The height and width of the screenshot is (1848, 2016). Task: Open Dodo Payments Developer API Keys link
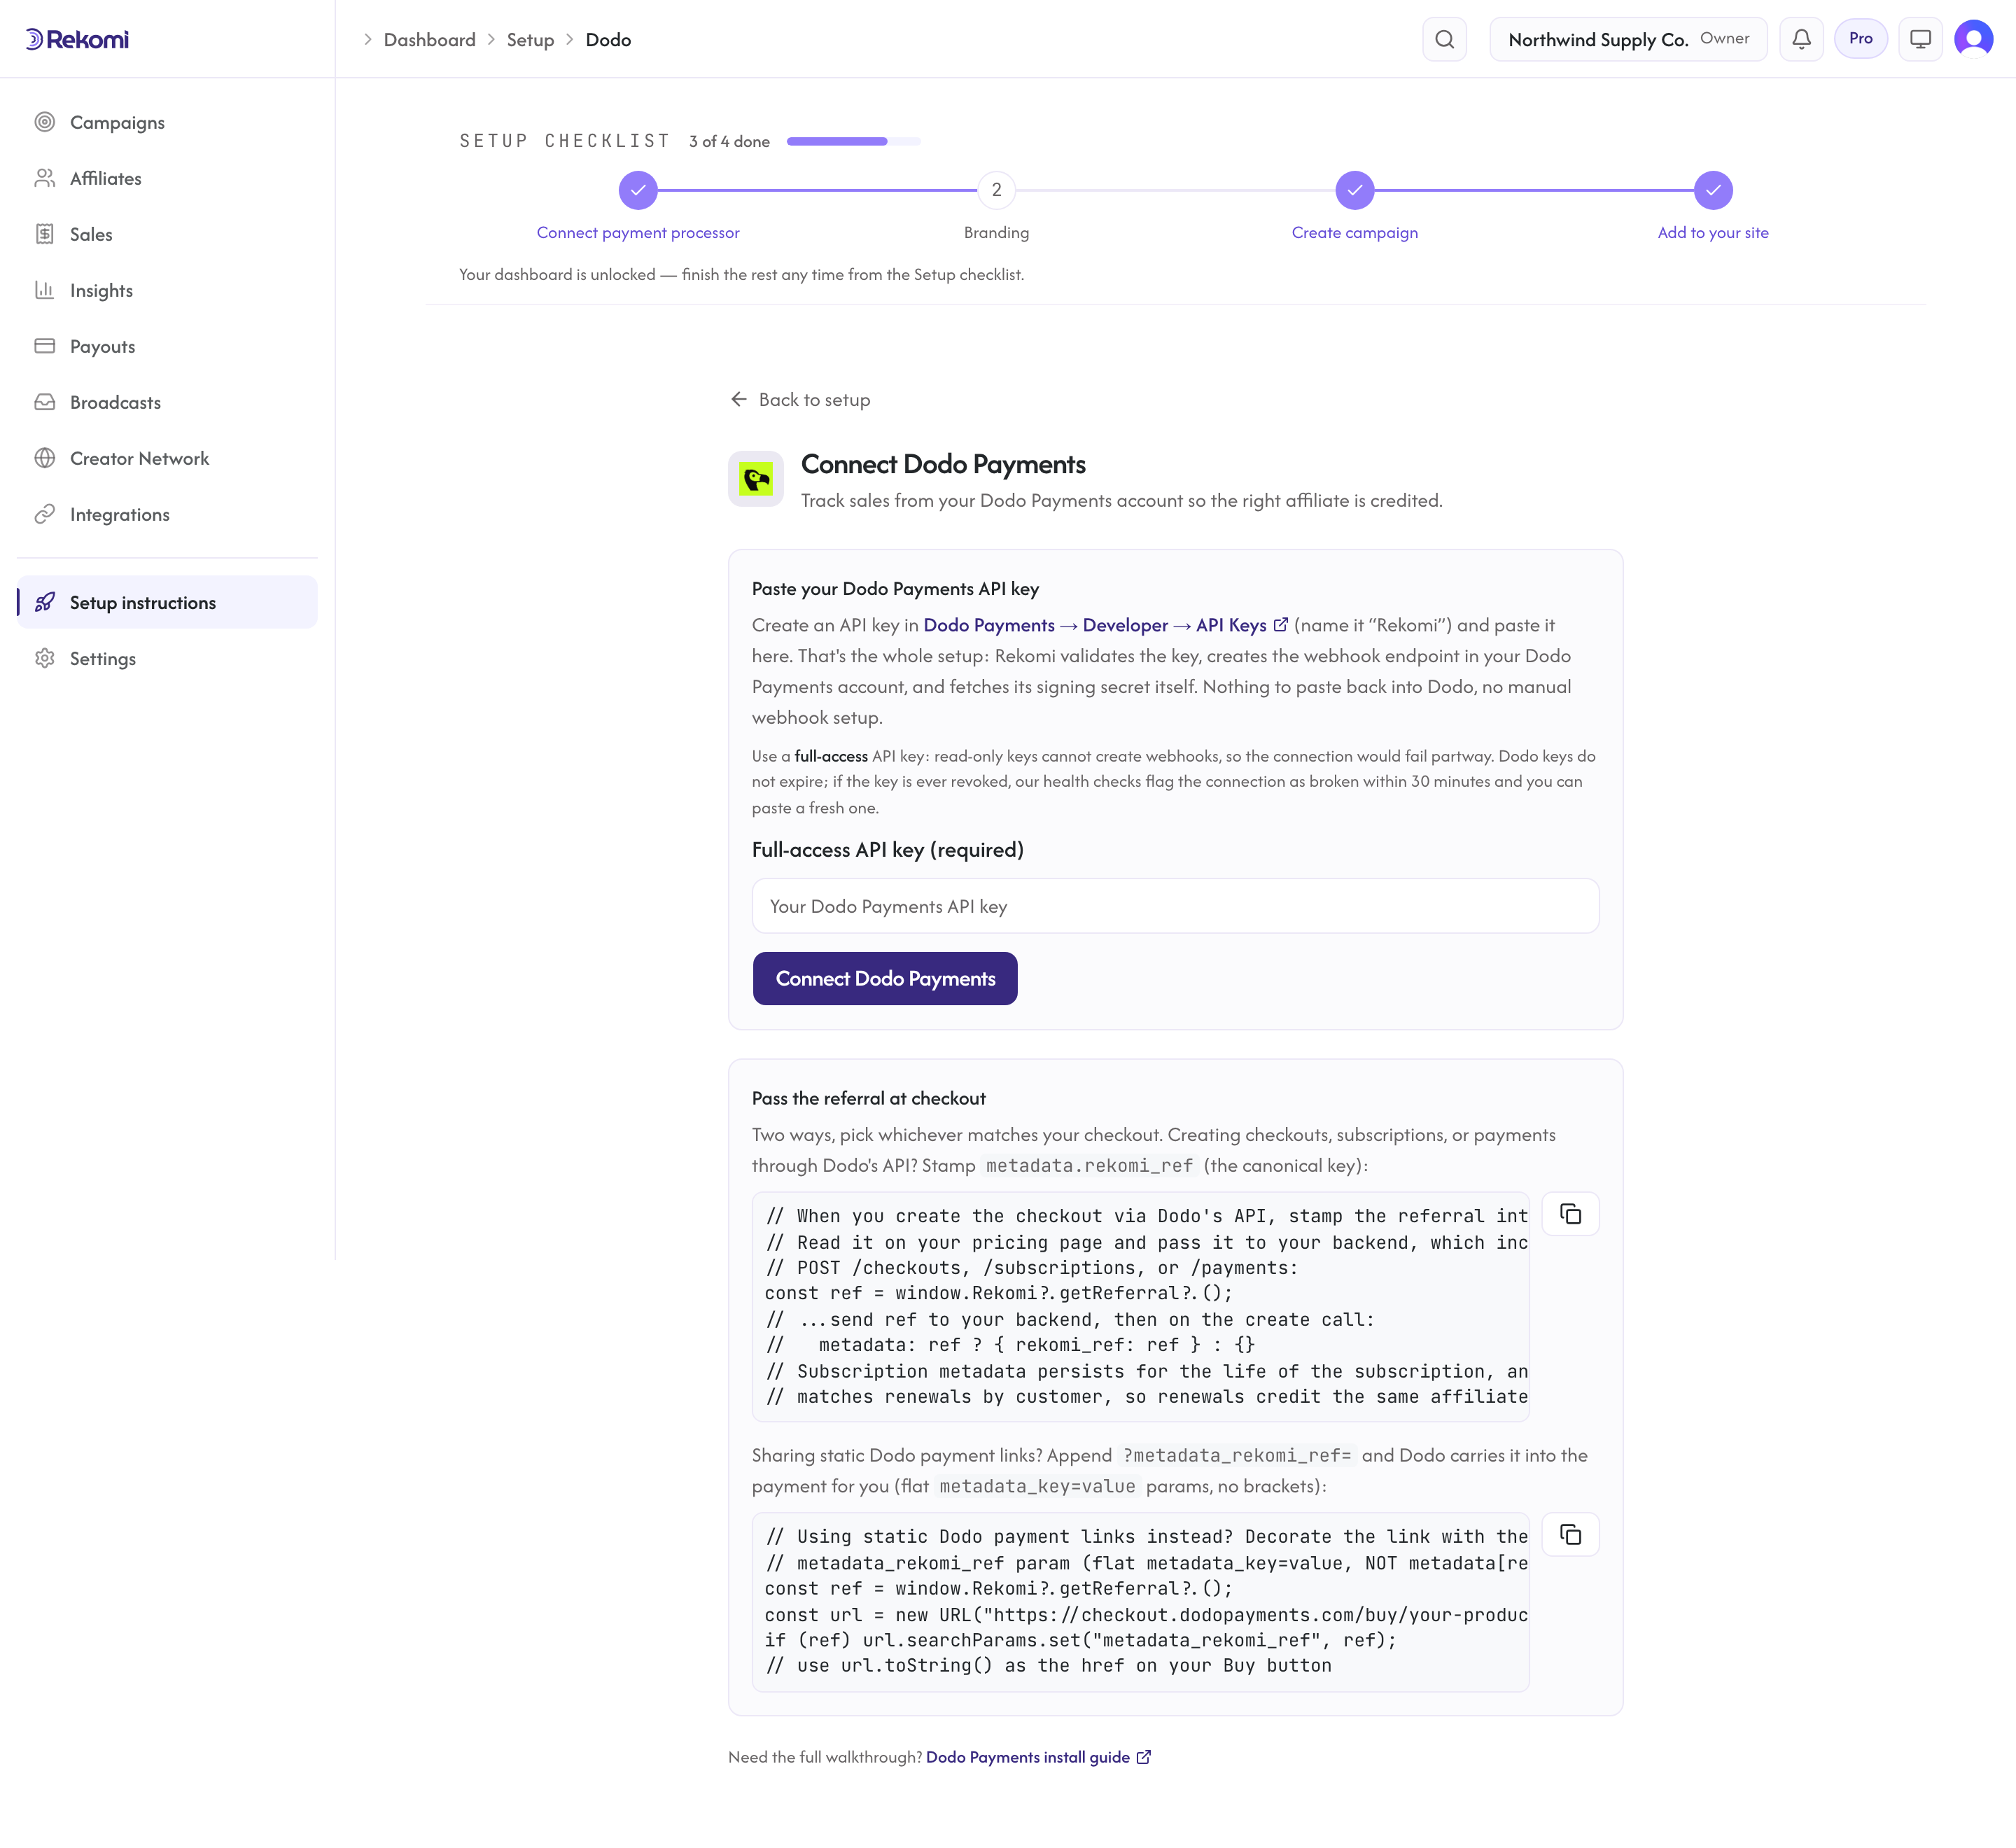(1105, 624)
